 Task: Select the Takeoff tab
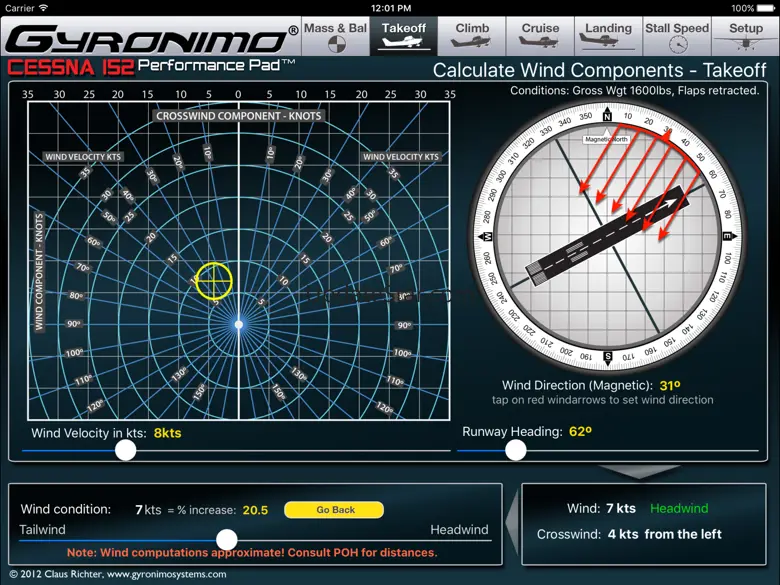pyautogui.click(x=404, y=36)
